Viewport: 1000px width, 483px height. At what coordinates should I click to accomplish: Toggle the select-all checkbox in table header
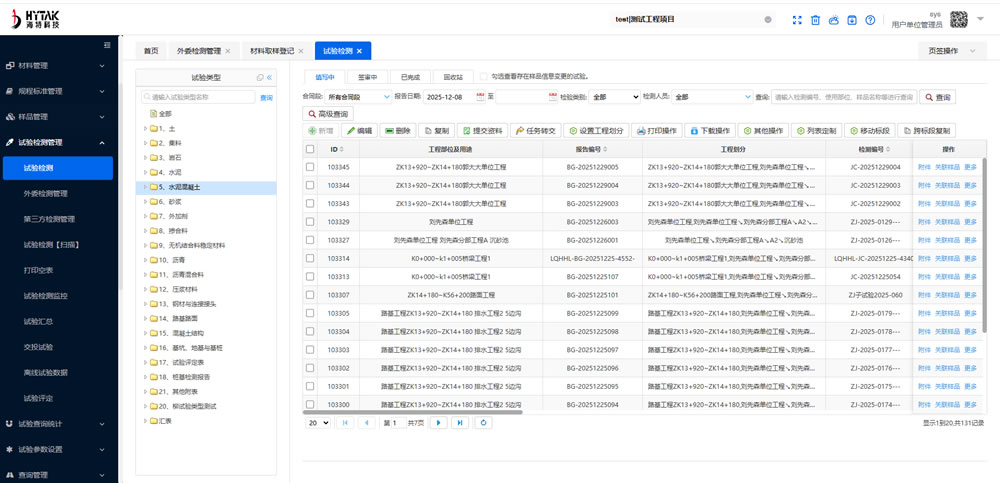pyautogui.click(x=310, y=149)
